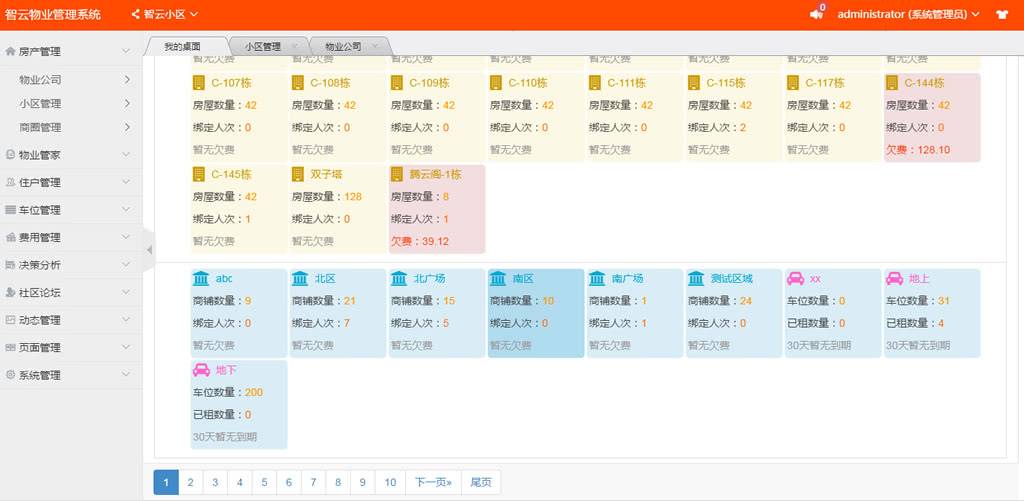This screenshot has width=1024, height=501.
Task: Click the t-shirt theme icon
Action: [x=1002, y=15]
